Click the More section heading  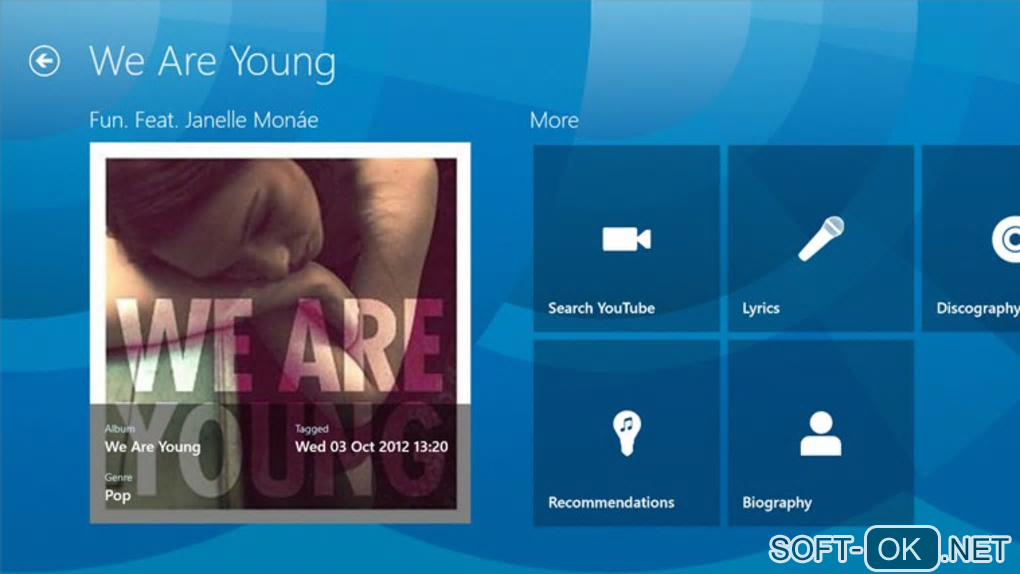click(554, 120)
